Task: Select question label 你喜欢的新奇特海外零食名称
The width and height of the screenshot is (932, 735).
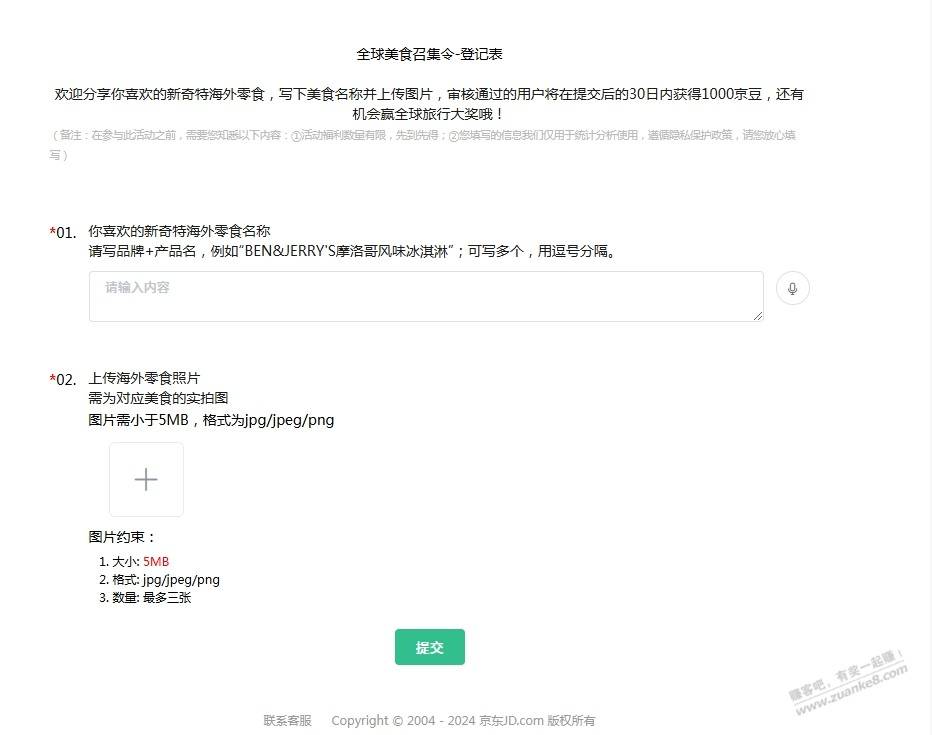Action: pos(179,230)
